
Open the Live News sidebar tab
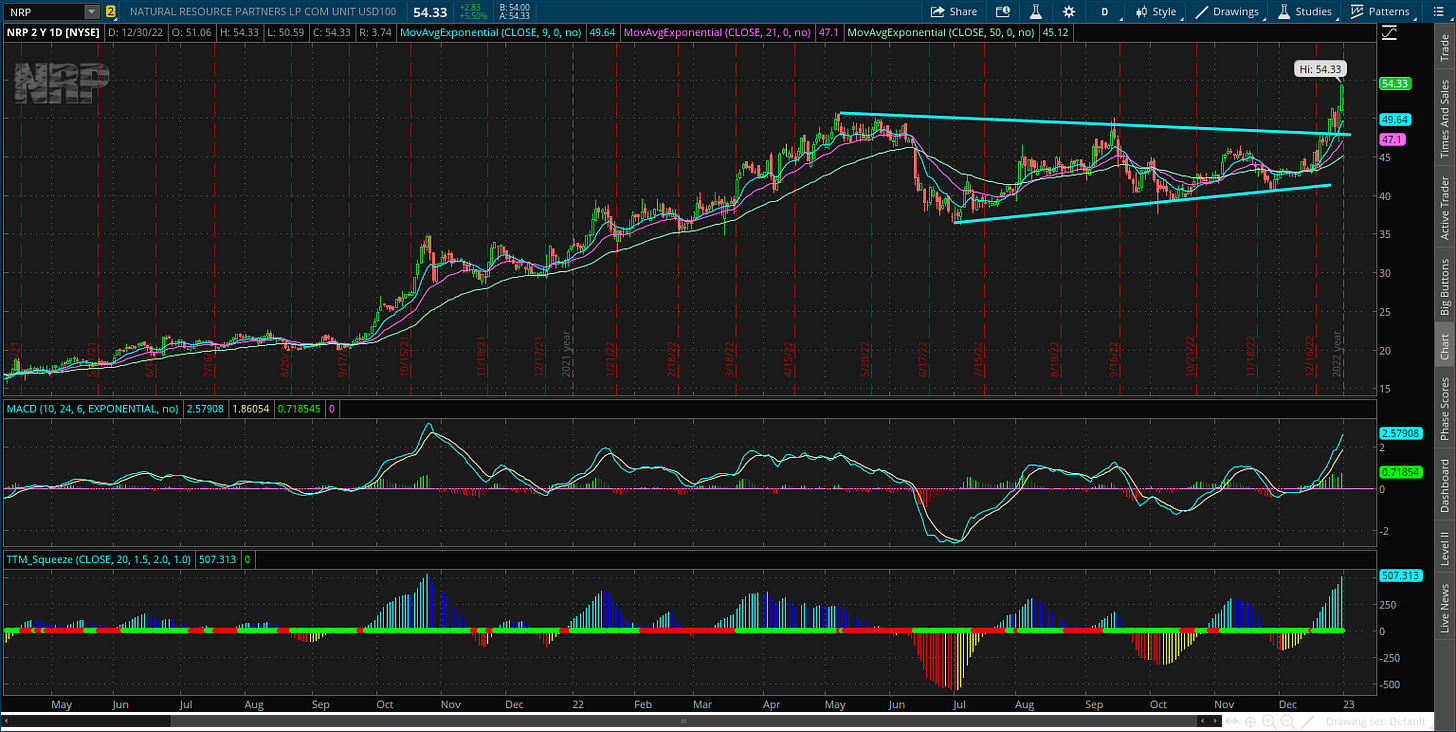(x=1444, y=607)
